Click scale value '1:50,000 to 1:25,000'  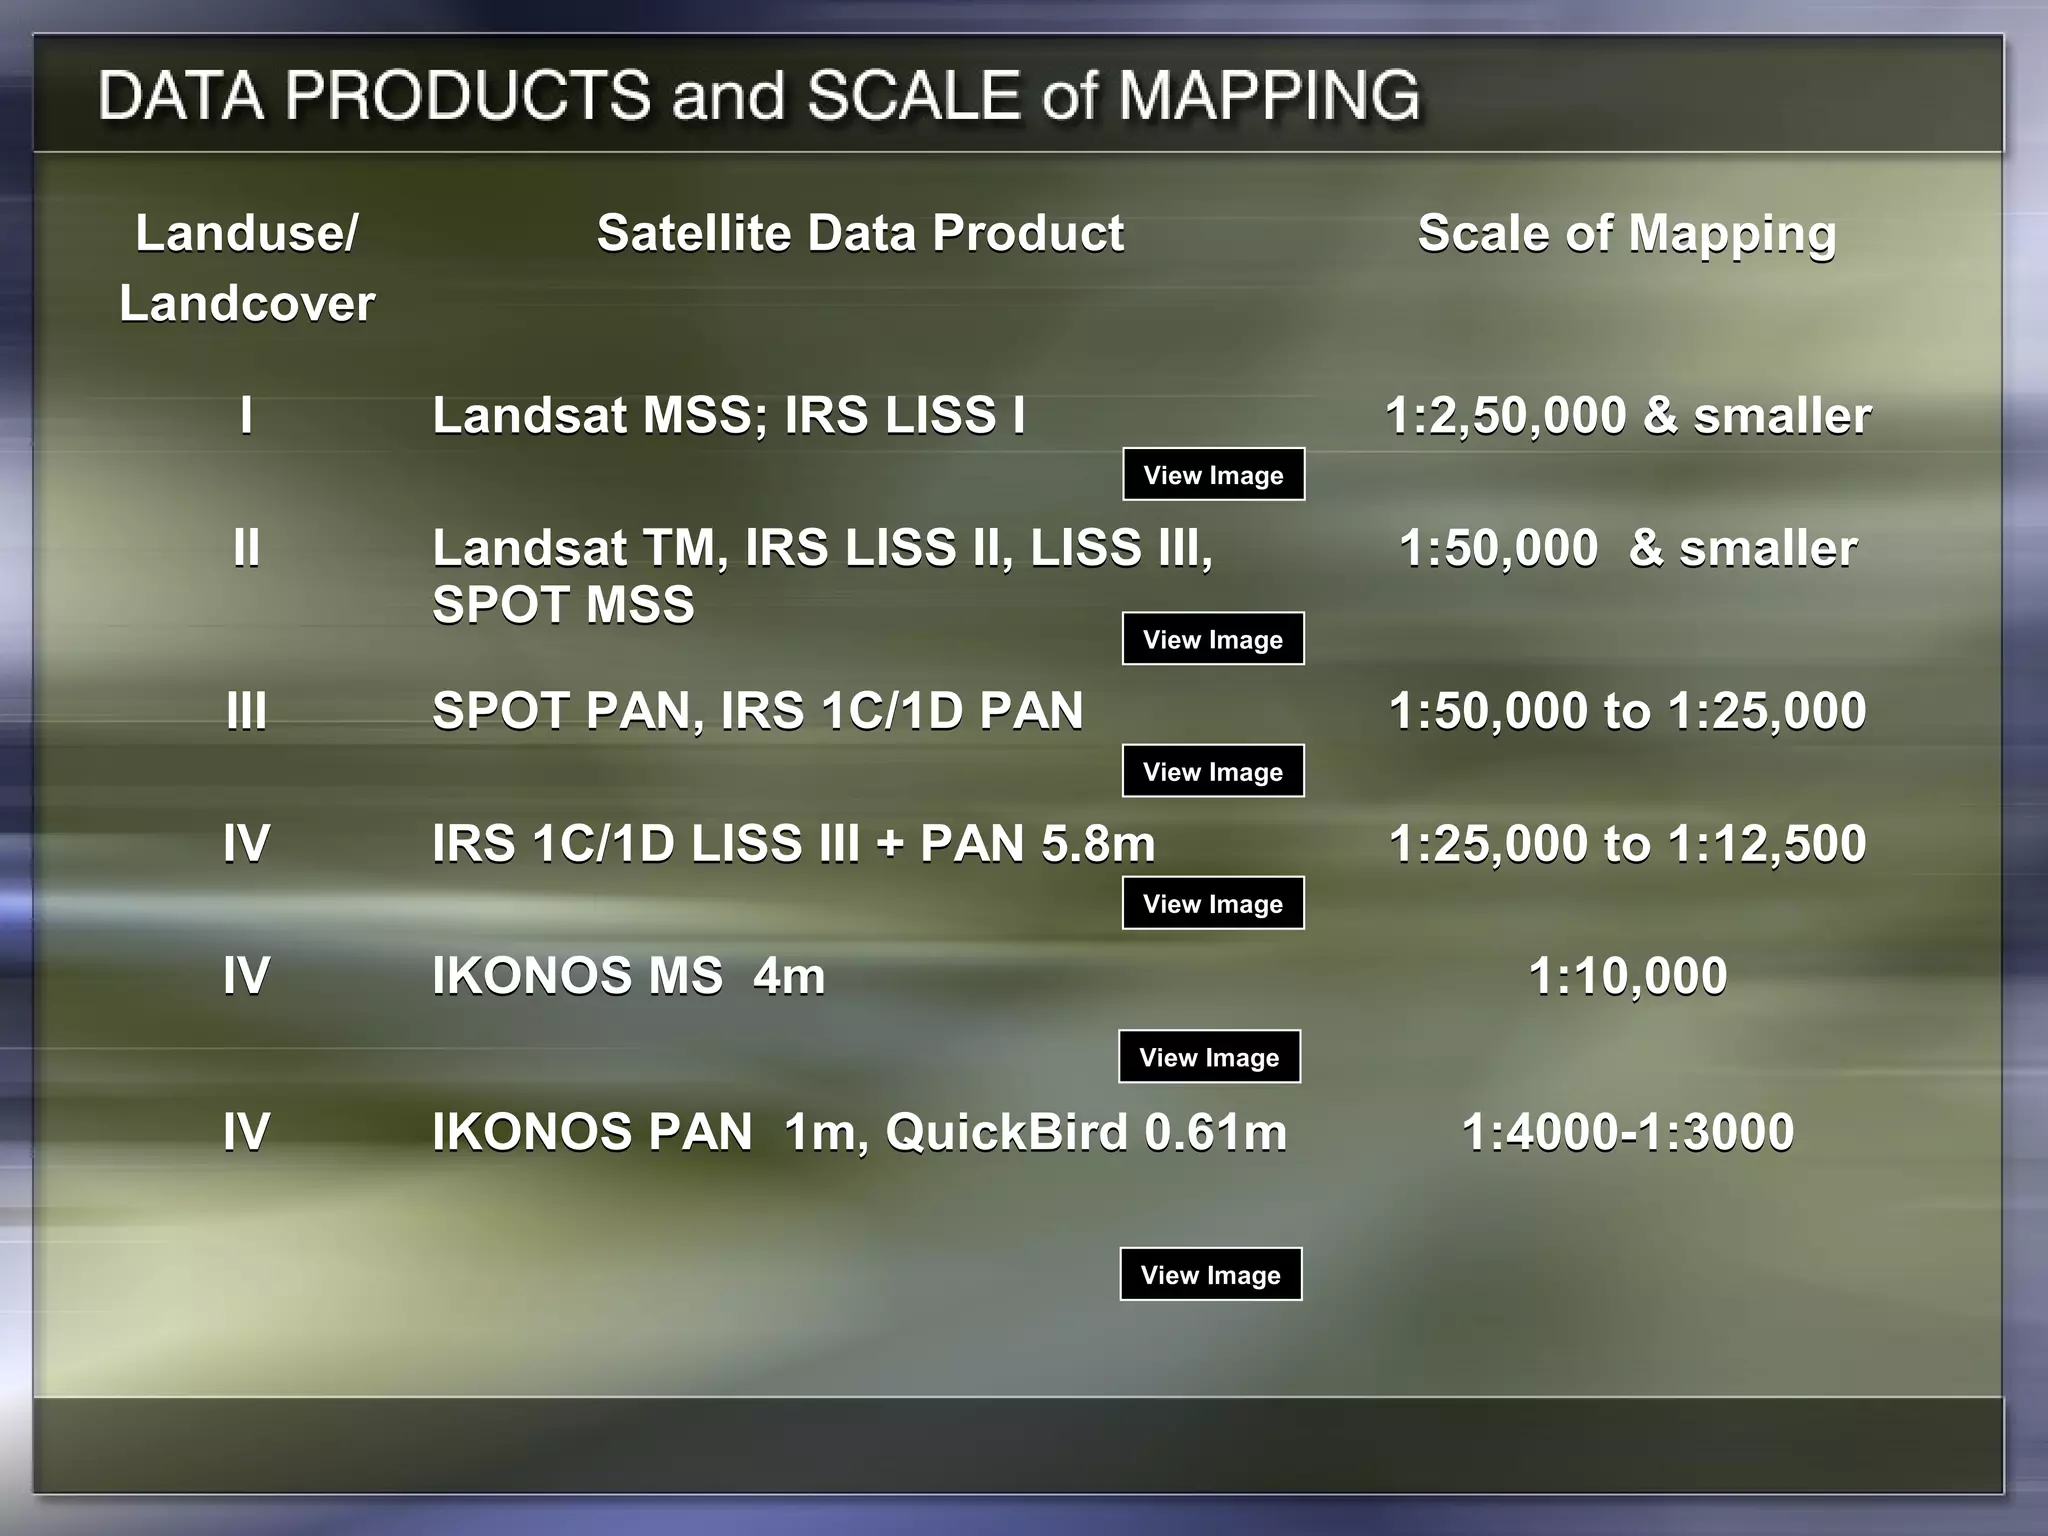pos(1628,711)
